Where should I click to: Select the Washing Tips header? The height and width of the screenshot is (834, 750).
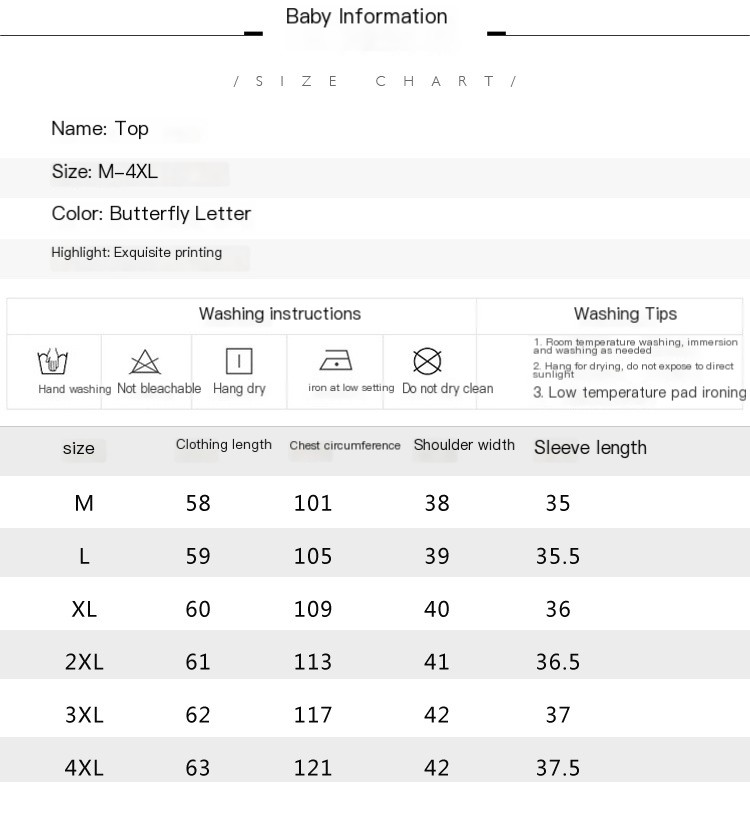click(625, 314)
